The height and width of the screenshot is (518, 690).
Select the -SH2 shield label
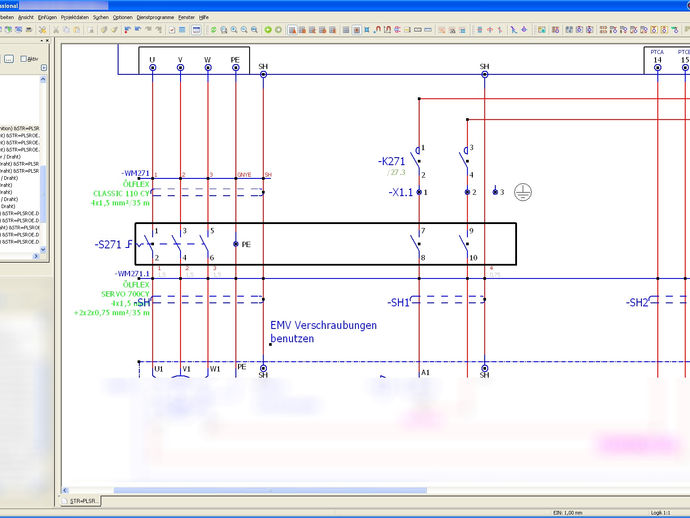pyautogui.click(x=637, y=302)
